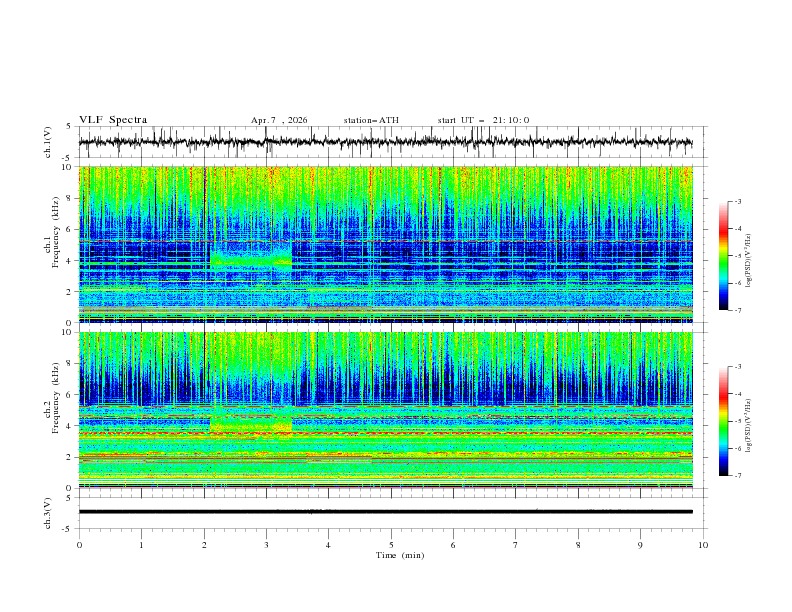Click the ch.3 flat black signal trace

coord(385,512)
